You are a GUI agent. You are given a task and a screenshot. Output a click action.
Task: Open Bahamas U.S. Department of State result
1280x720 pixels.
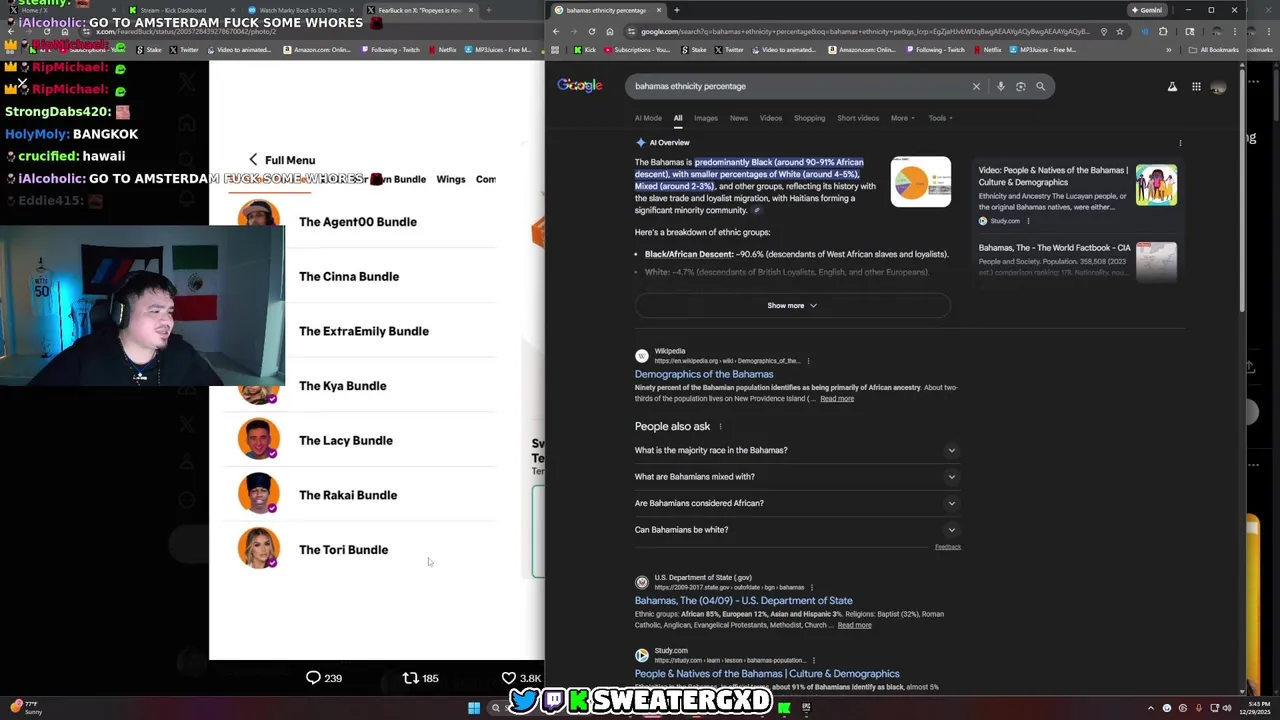point(744,601)
